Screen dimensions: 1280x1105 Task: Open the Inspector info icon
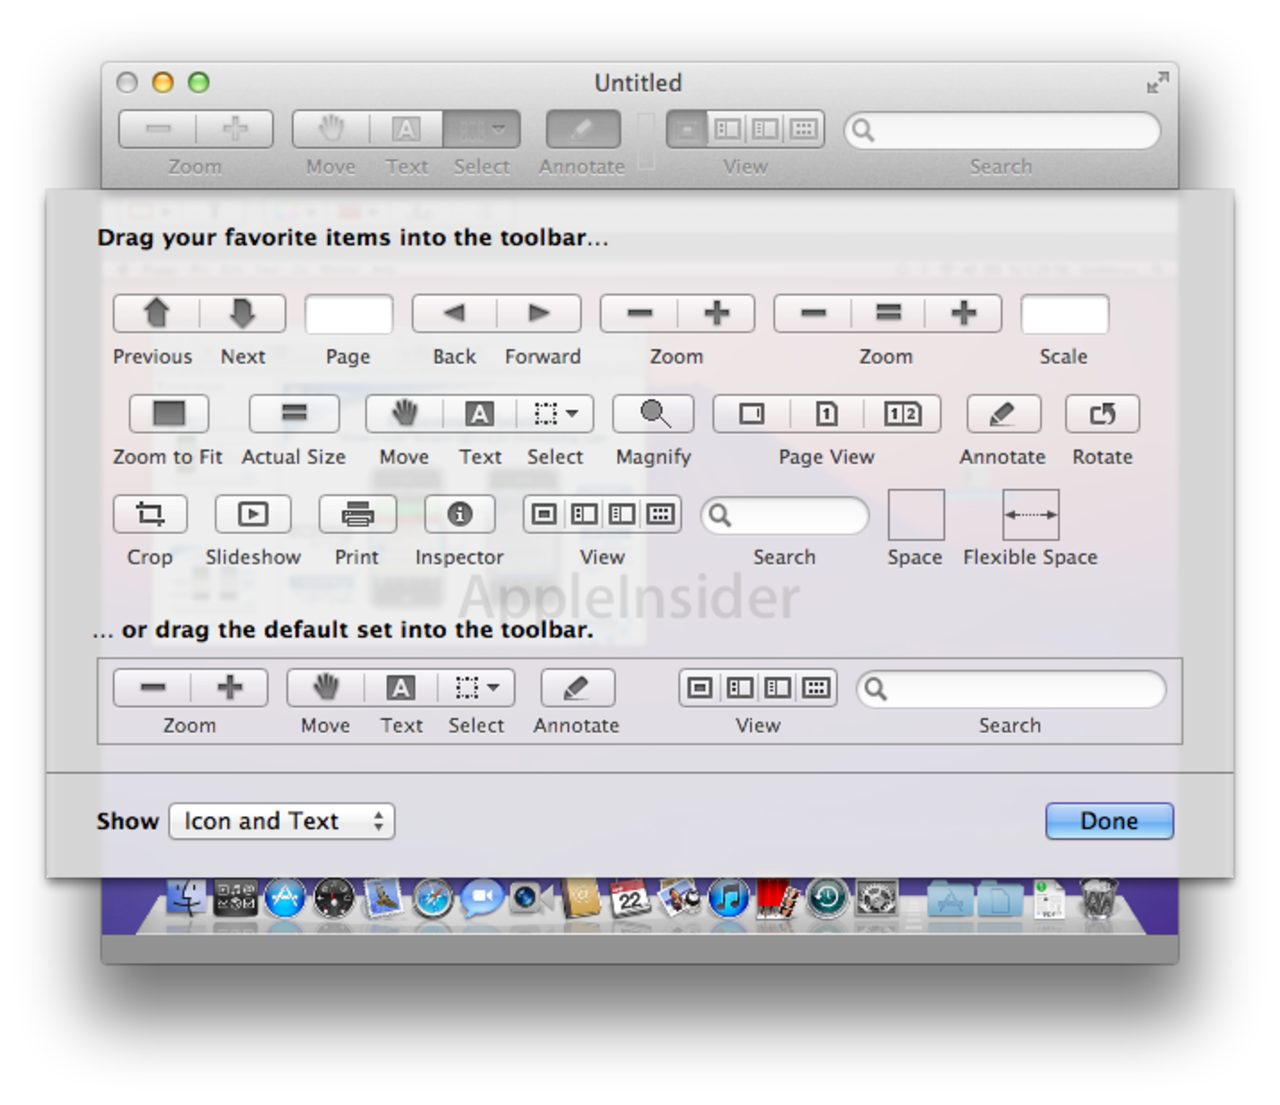[x=460, y=514]
